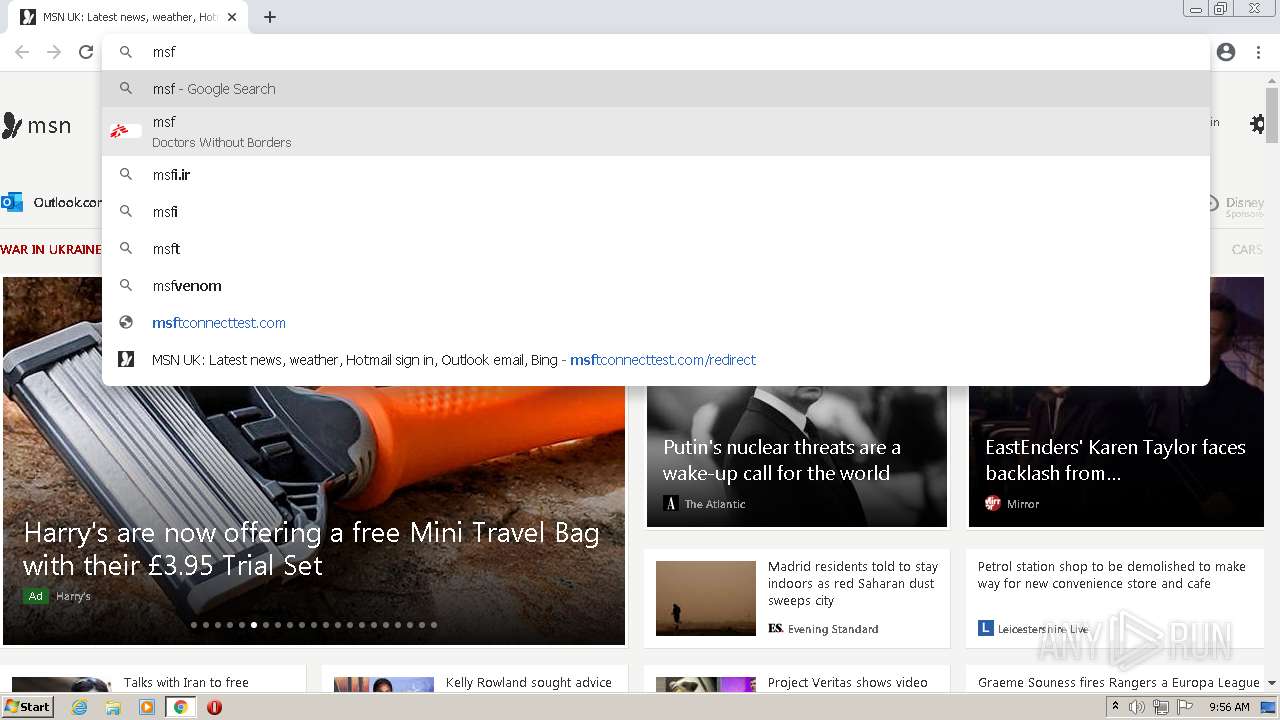Click the Leicestershire Live source icon
The width and height of the screenshot is (1280, 720).
[x=985, y=628]
